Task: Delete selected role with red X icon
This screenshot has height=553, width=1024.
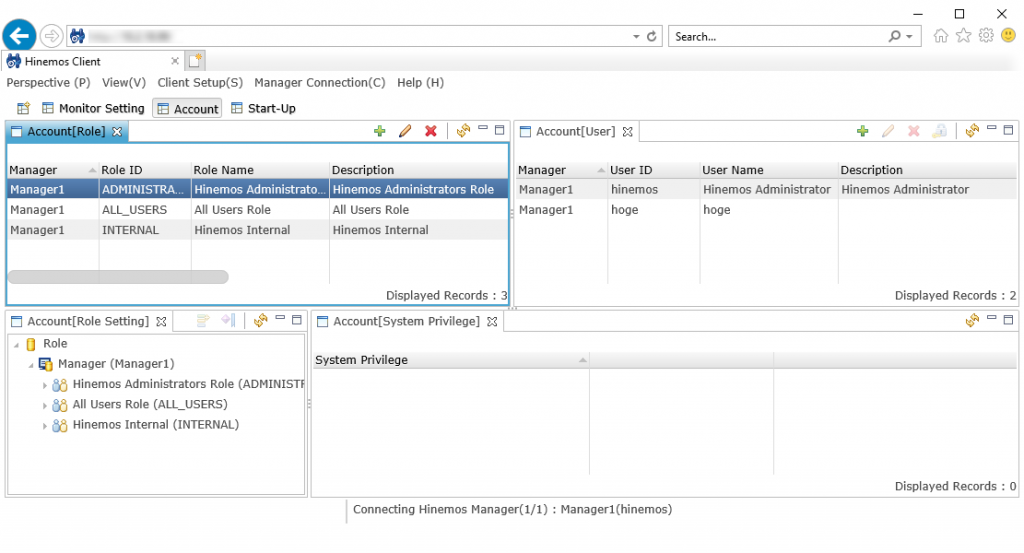Action: click(x=430, y=131)
